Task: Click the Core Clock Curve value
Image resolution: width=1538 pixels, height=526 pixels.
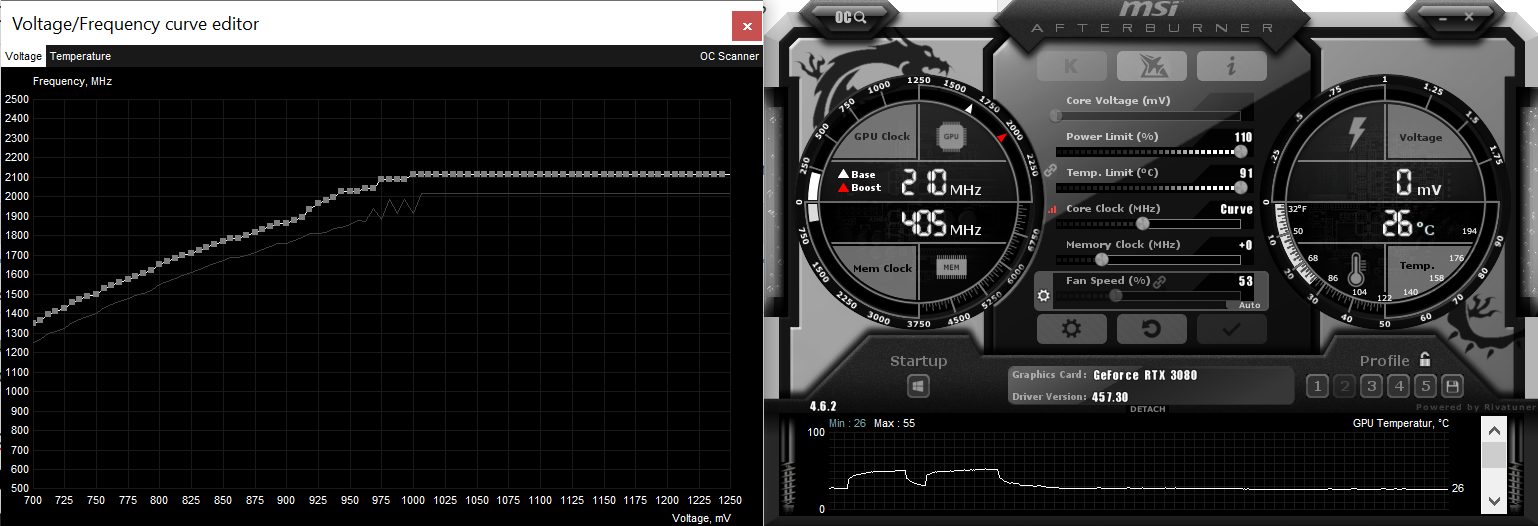Action: [1236, 209]
